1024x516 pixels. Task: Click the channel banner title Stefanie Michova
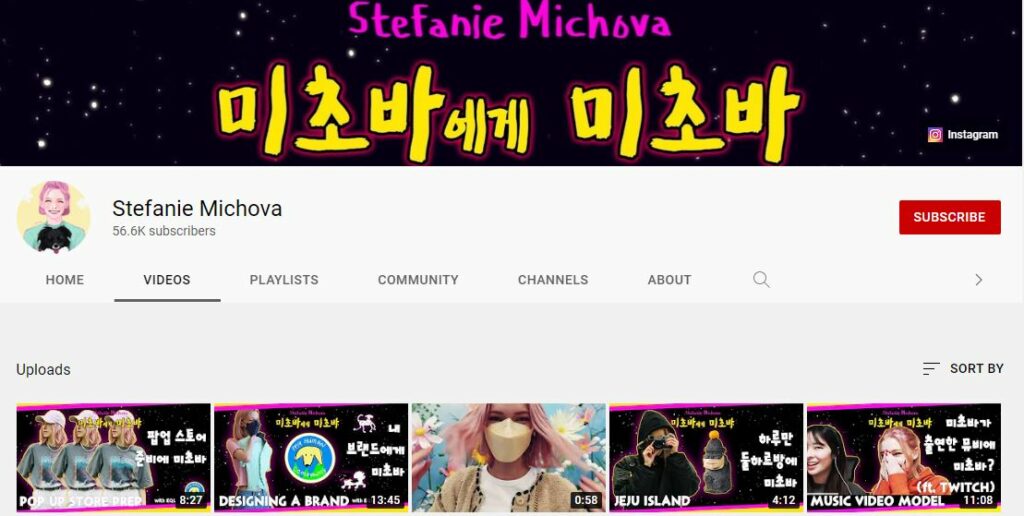[x=509, y=20]
